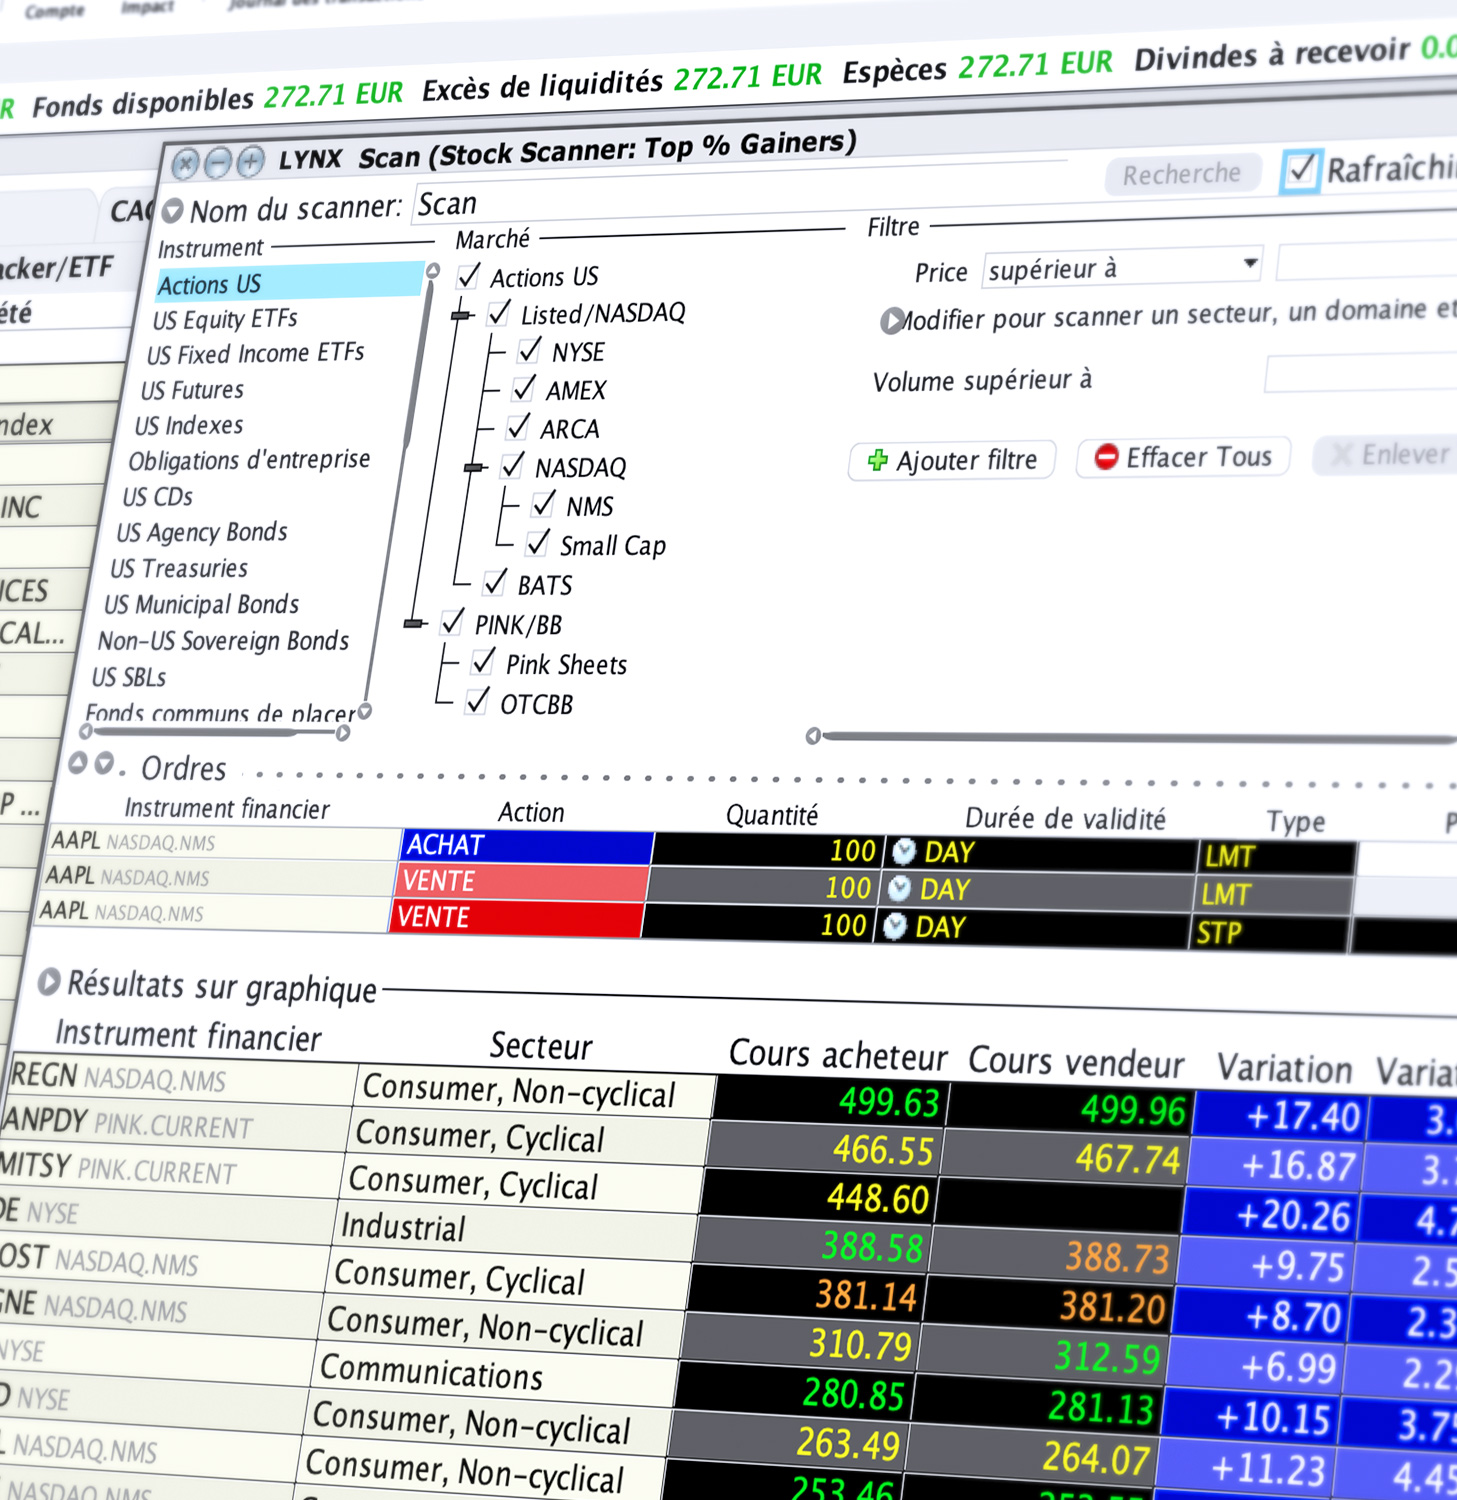Click the clock icon in the ACHAT order row
This screenshot has width=1457, height=1500.
(x=904, y=851)
